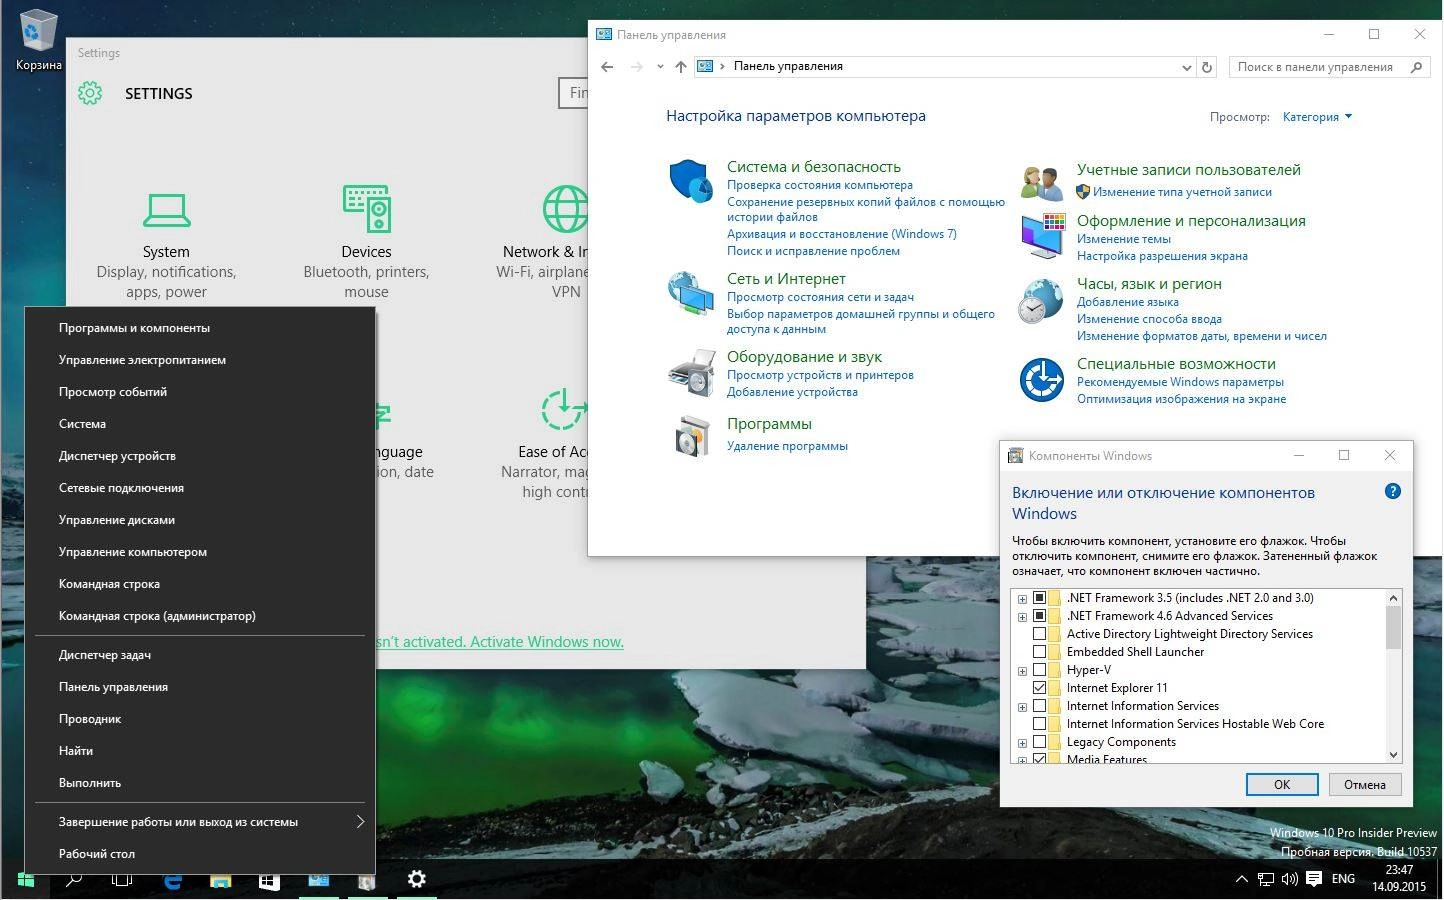Open Настройка разрешения экрана link
Image resolution: width=1444 pixels, height=900 pixels.
[x=1162, y=256]
